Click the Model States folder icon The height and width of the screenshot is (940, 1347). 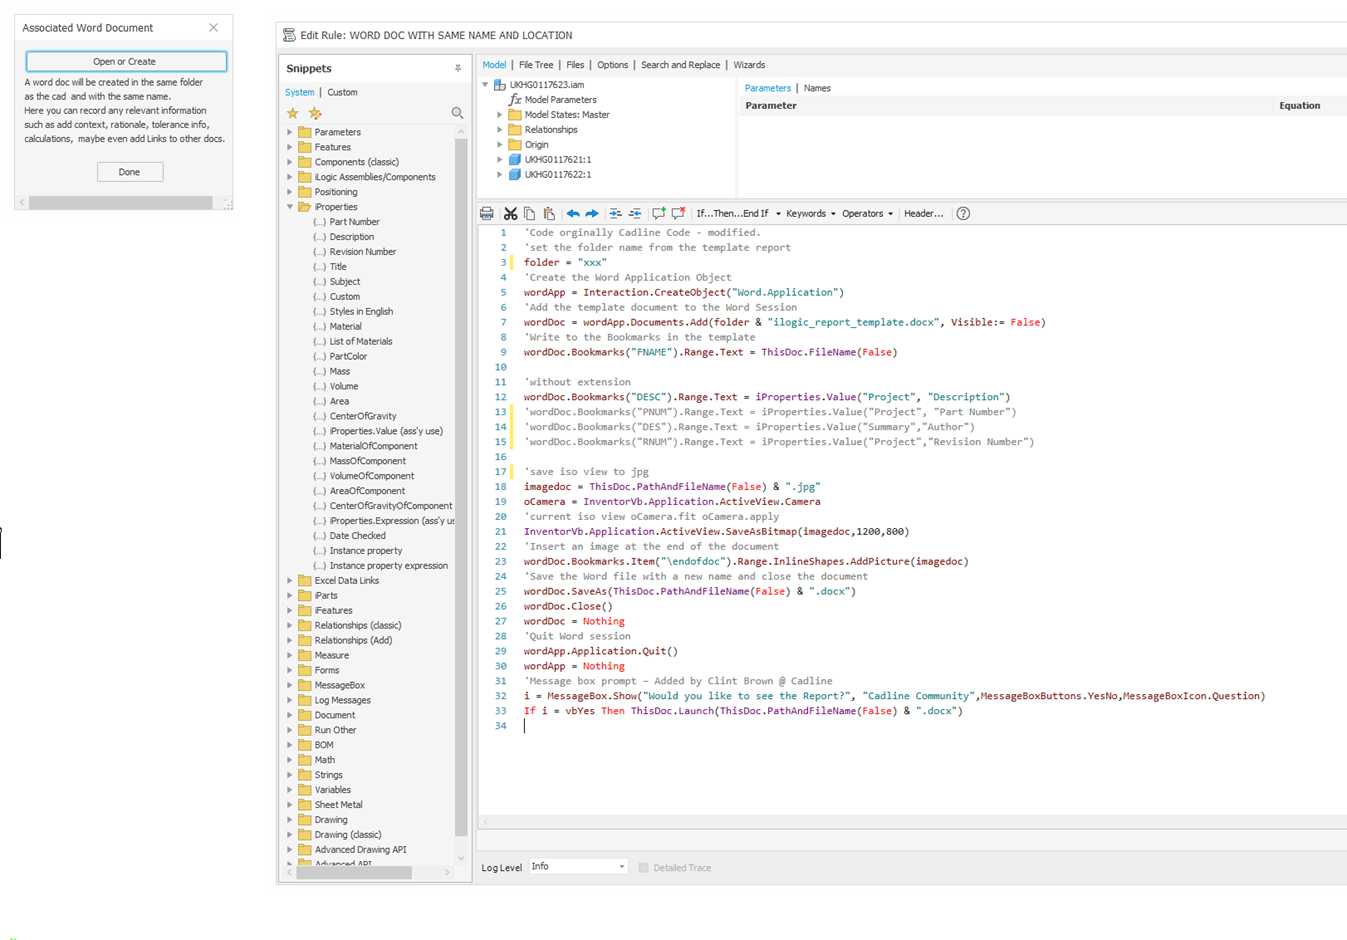(x=515, y=115)
